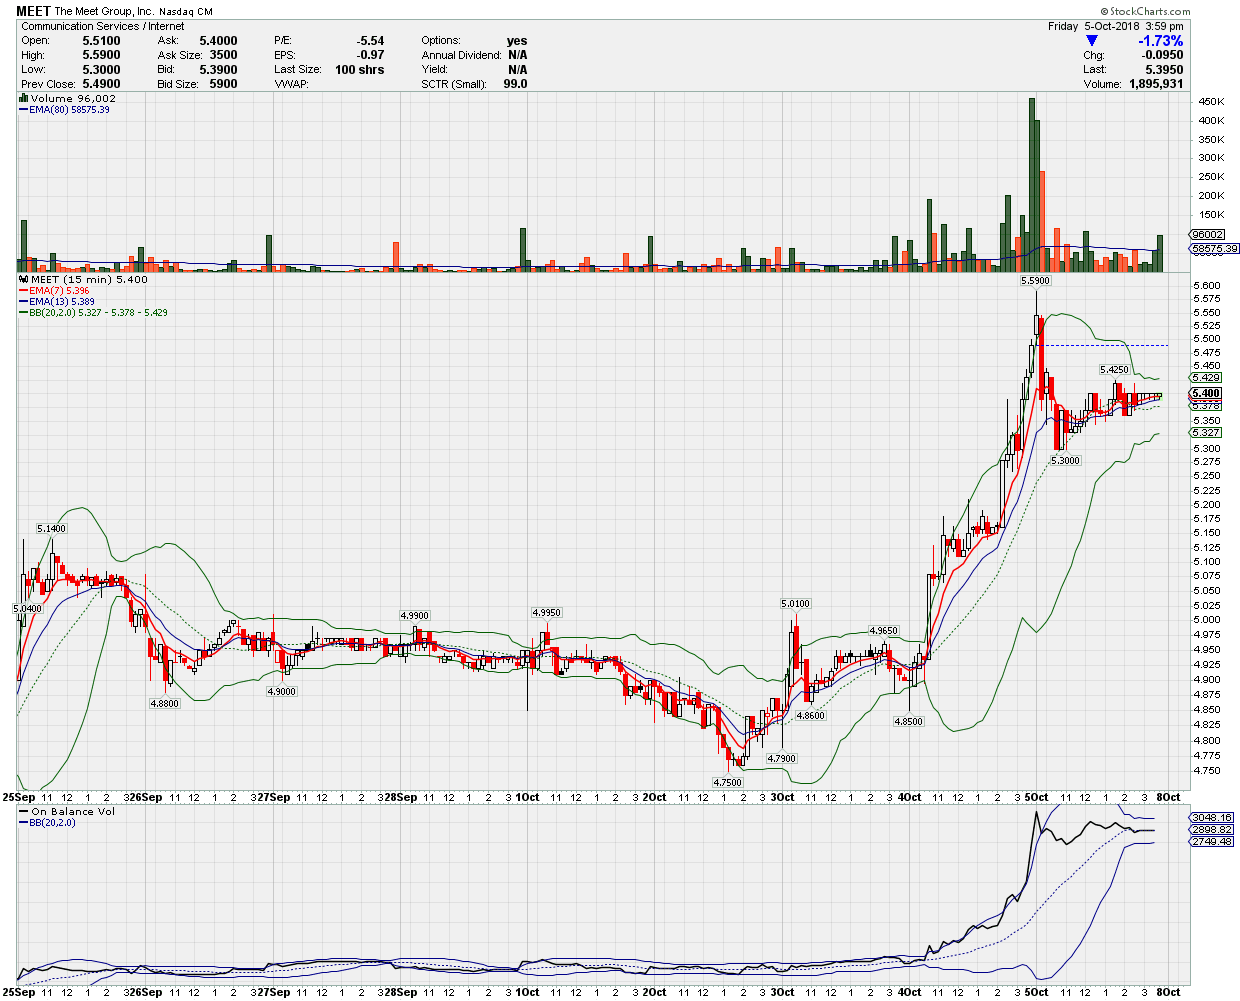Click the Communication Services / Internet sector label
This screenshot has height=1001, width=1240.
[103, 26]
